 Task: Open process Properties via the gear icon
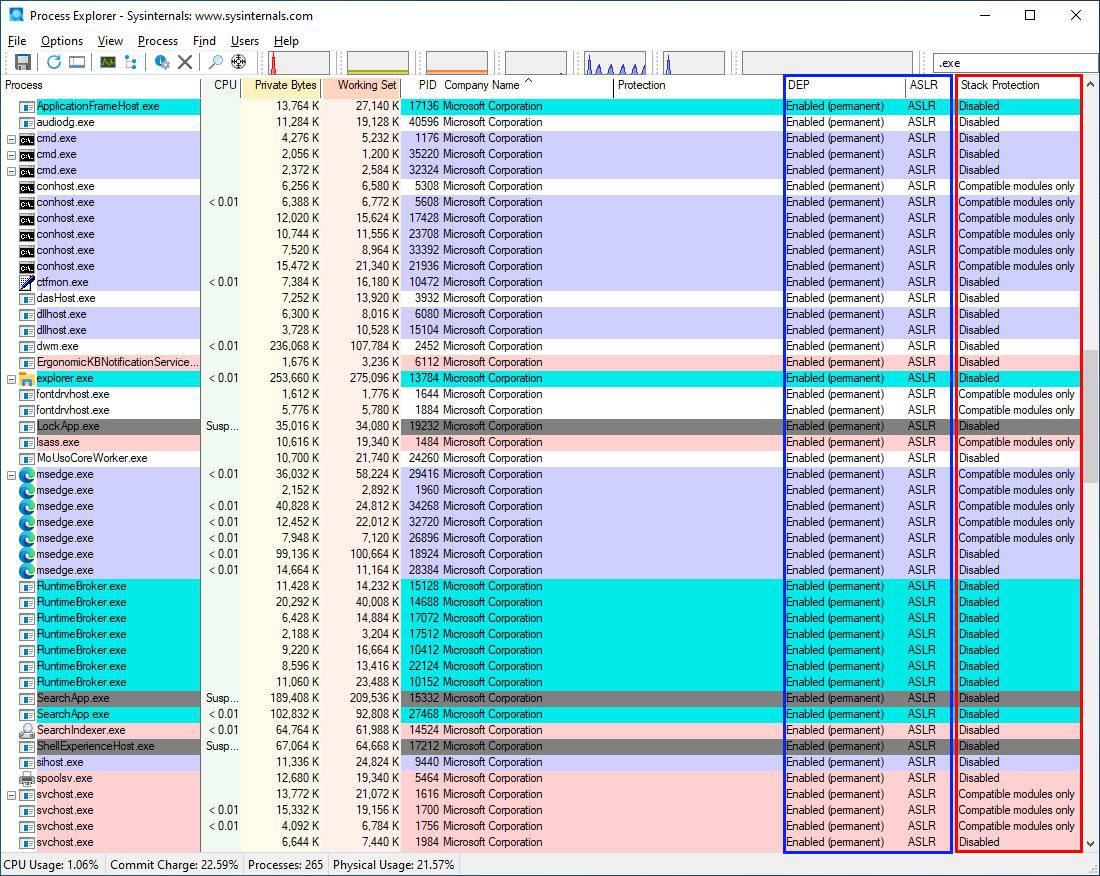[162, 62]
